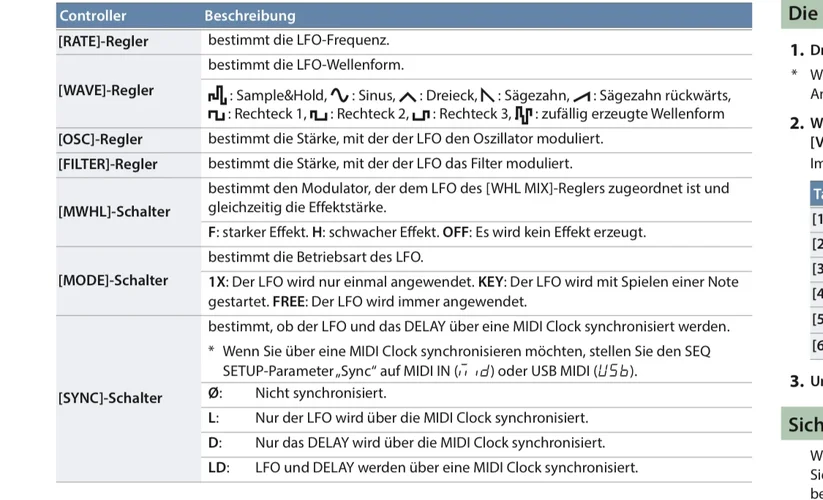Select the [MWHL]-Schalter row label
The width and height of the screenshot is (823, 500).
tap(114, 211)
